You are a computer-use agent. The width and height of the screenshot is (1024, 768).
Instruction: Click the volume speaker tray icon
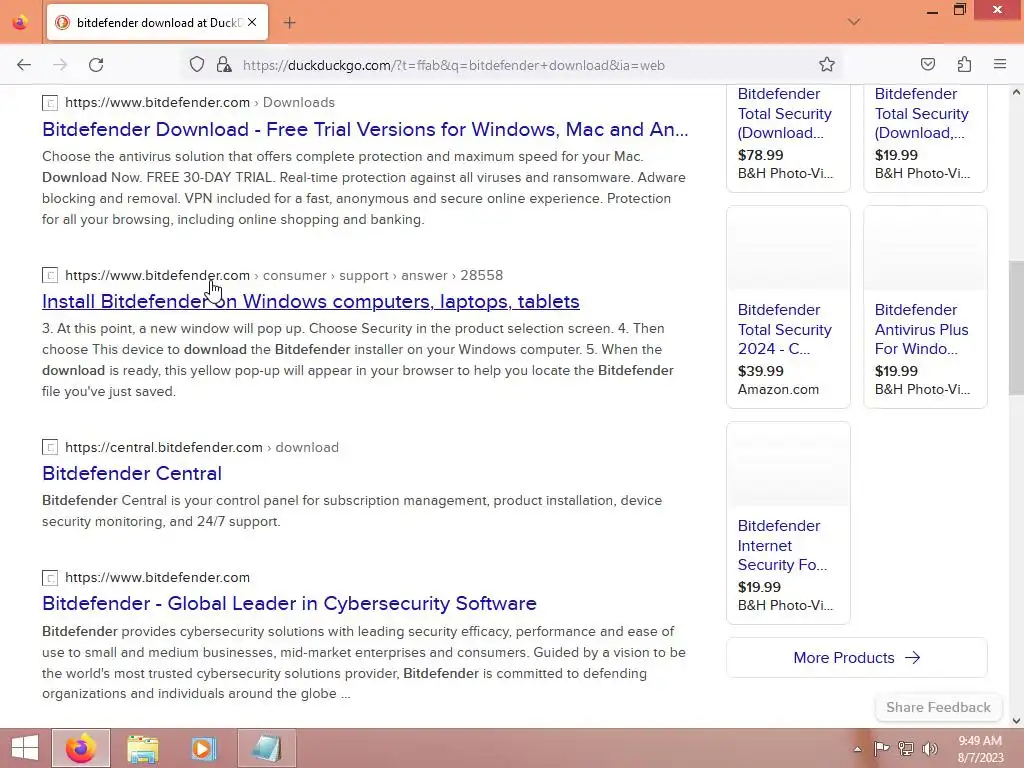coord(929,748)
